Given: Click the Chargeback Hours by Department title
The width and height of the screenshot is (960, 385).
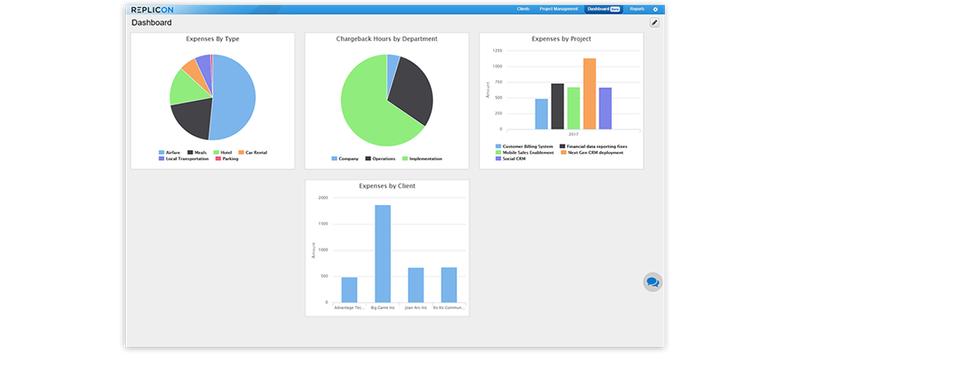Looking at the screenshot, I should [387, 39].
